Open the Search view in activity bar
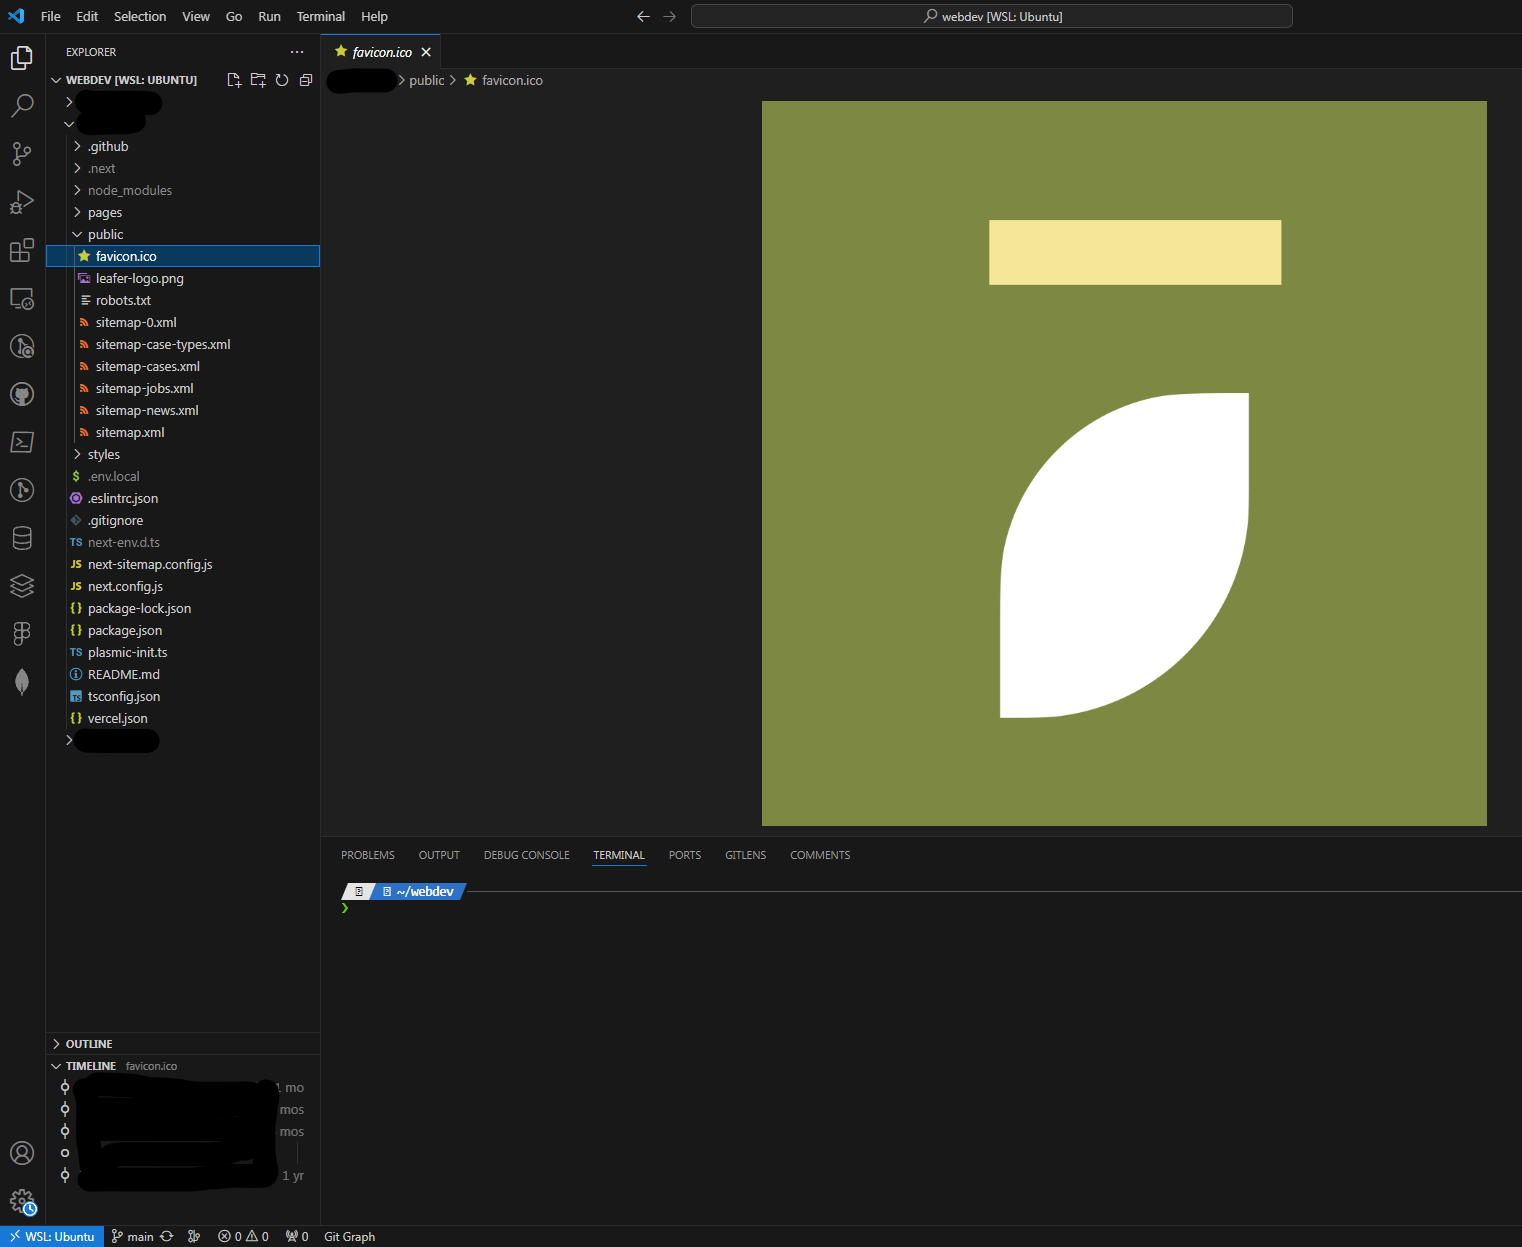The height and width of the screenshot is (1247, 1522). point(22,105)
